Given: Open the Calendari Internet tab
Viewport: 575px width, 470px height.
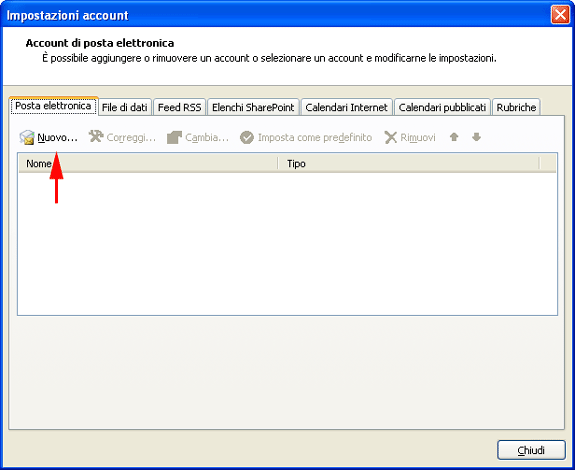Looking at the screenshot, I should click(347, 107).
